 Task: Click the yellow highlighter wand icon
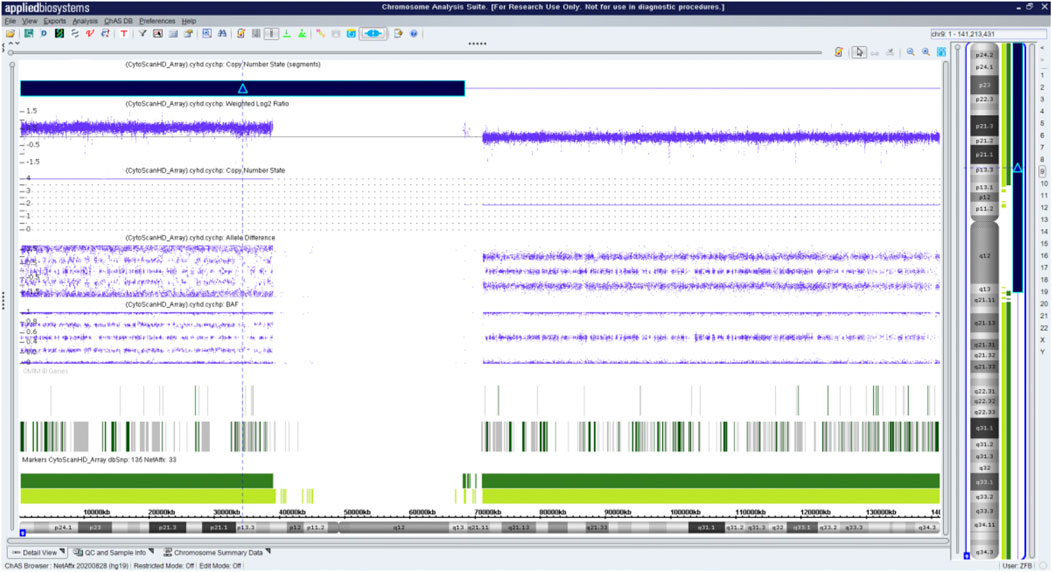point(320,34)
